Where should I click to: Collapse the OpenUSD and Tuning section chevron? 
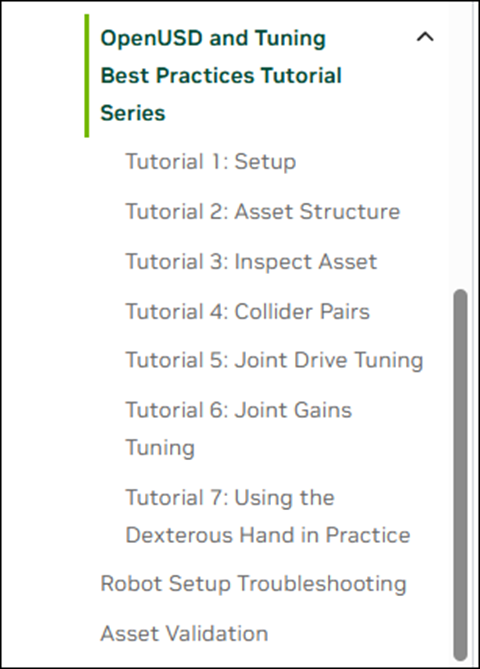425,38
